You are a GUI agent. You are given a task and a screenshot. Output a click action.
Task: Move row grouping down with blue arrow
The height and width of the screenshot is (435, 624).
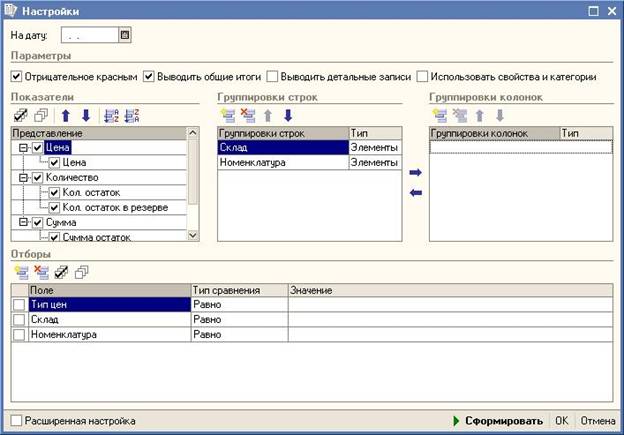(287, 116)
